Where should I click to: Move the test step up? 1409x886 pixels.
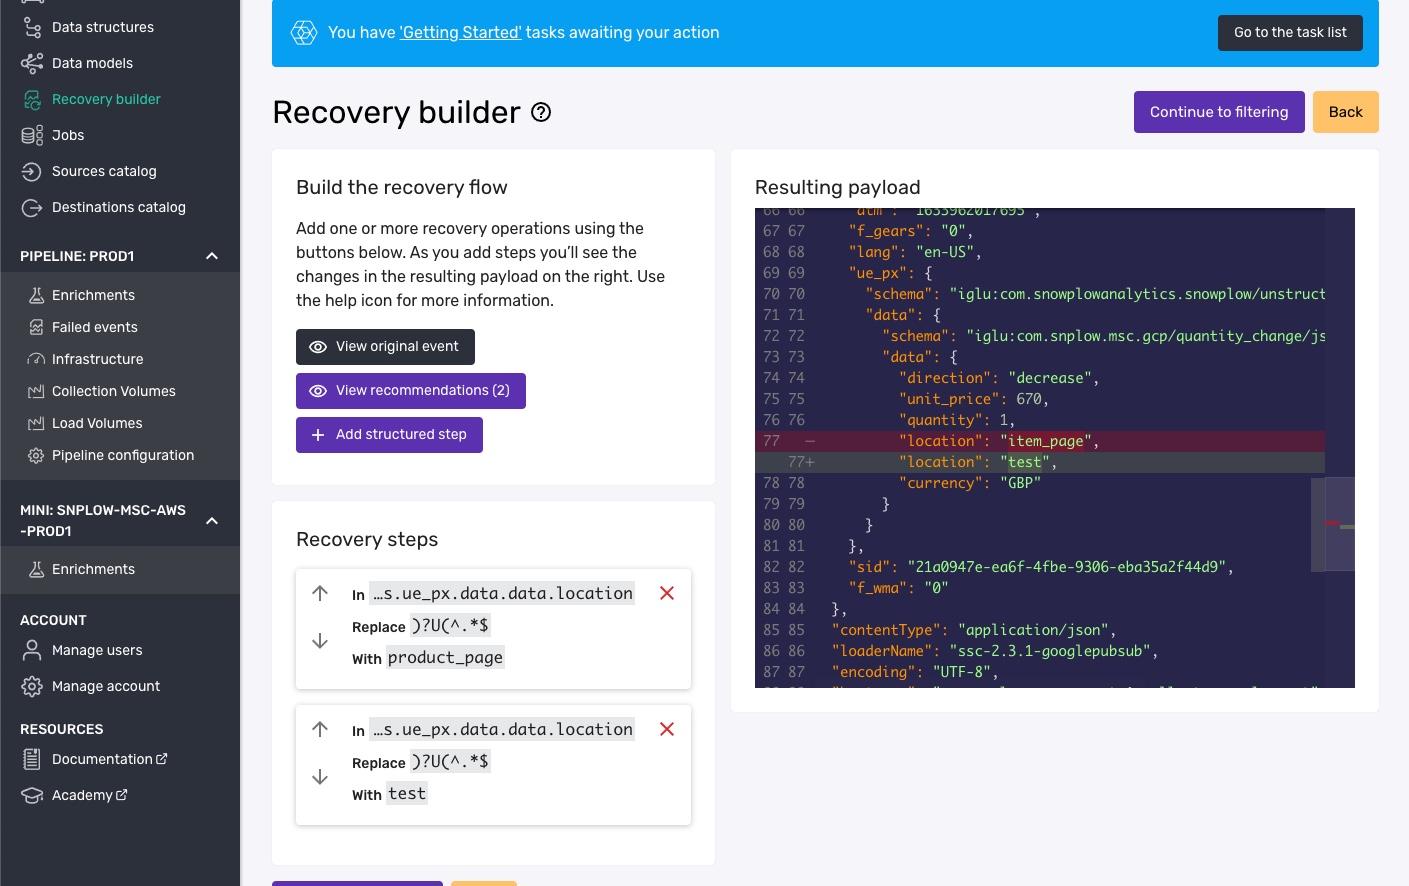pos(320,729)
